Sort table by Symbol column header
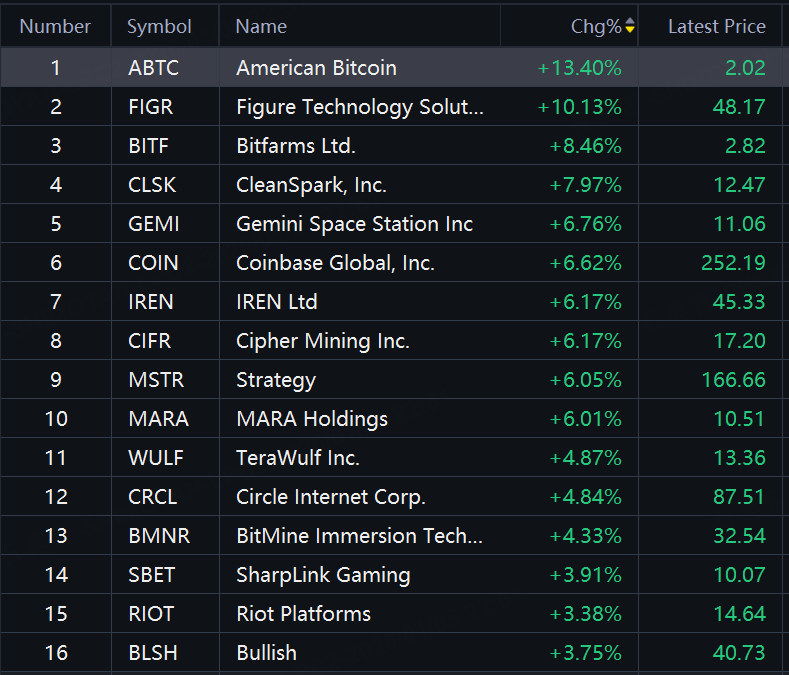The height and width of the screenshot is (675, 789). (x=159, y=27)
